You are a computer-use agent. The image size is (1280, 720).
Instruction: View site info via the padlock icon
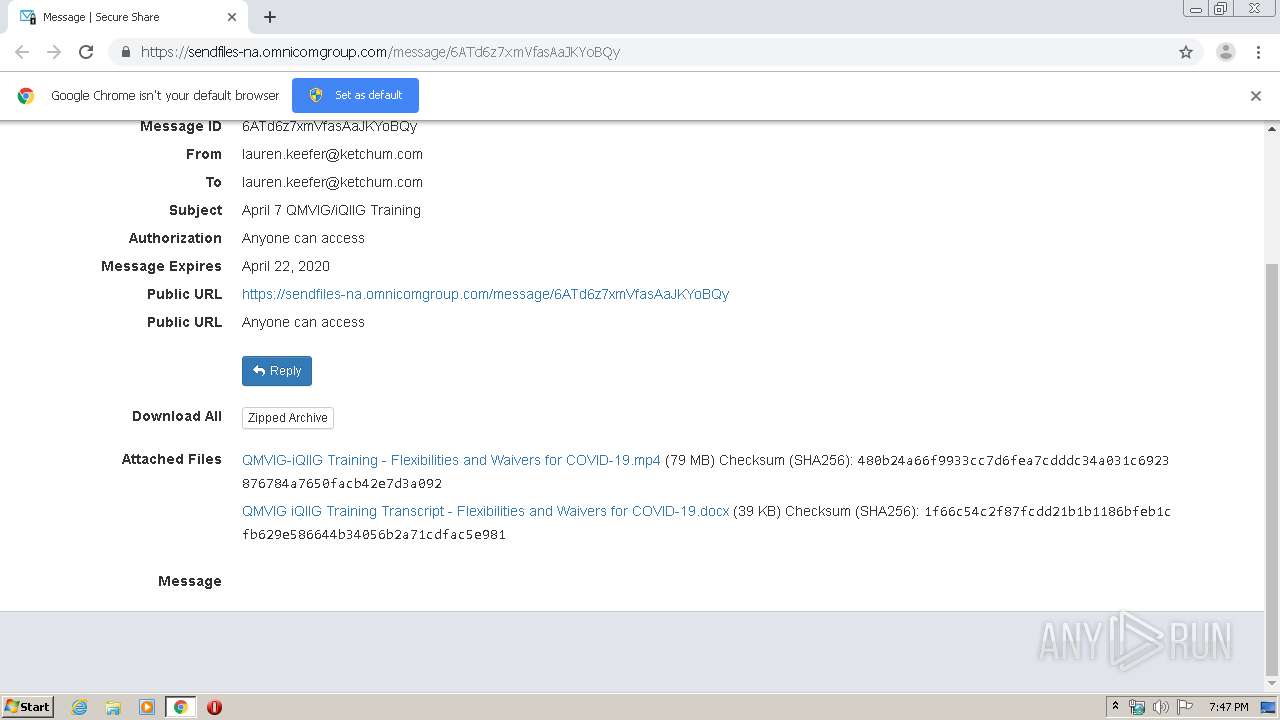[125, 52]
